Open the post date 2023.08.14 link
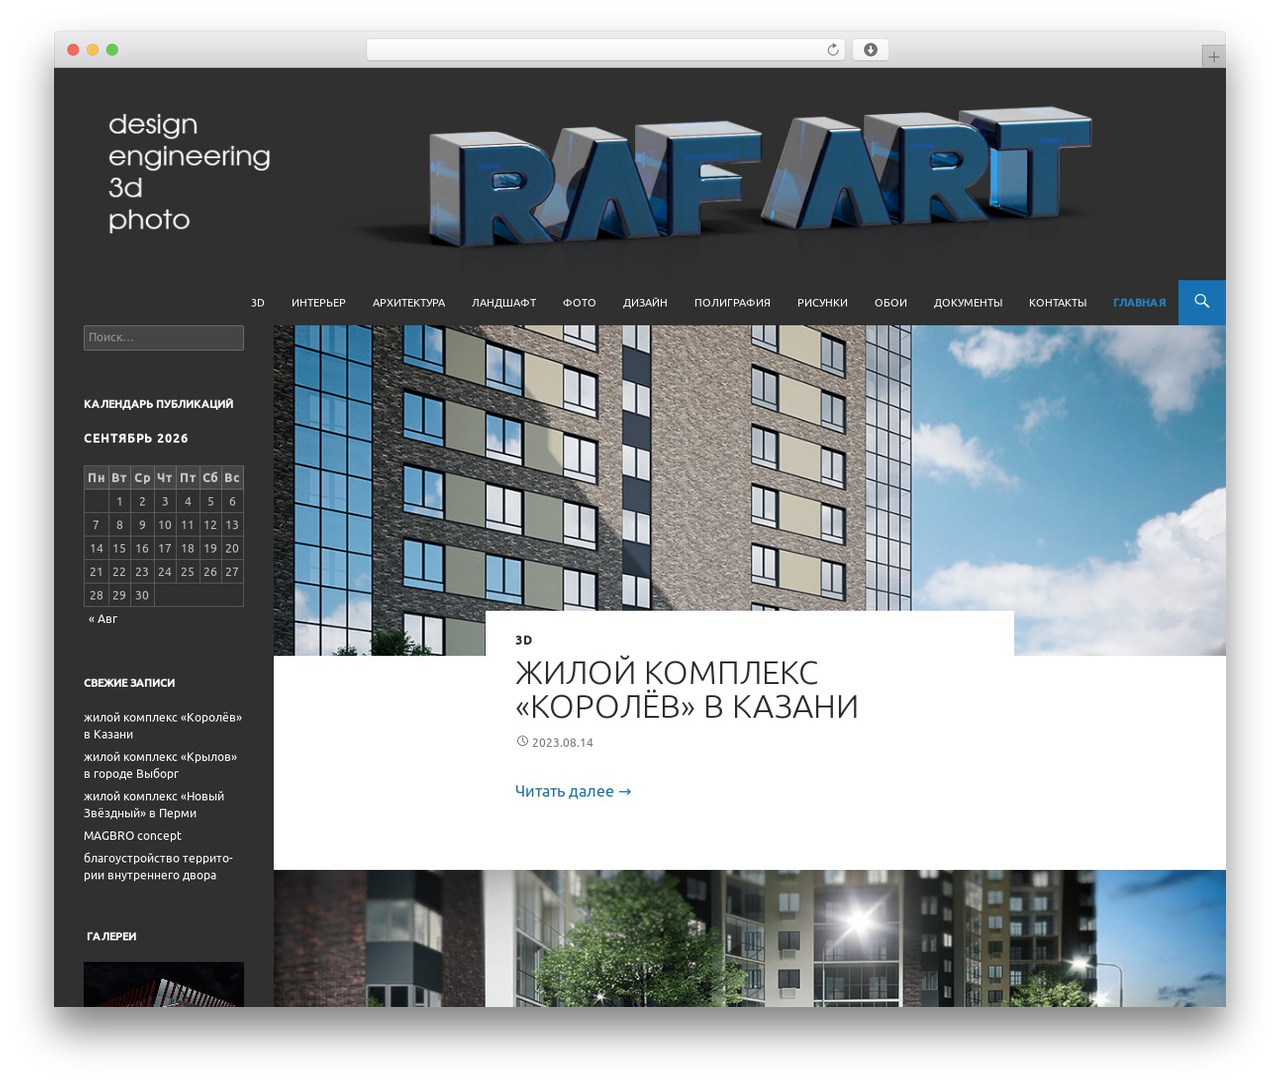The width and height of the screenshot is (1280, 1084). (x=562, y=743)
